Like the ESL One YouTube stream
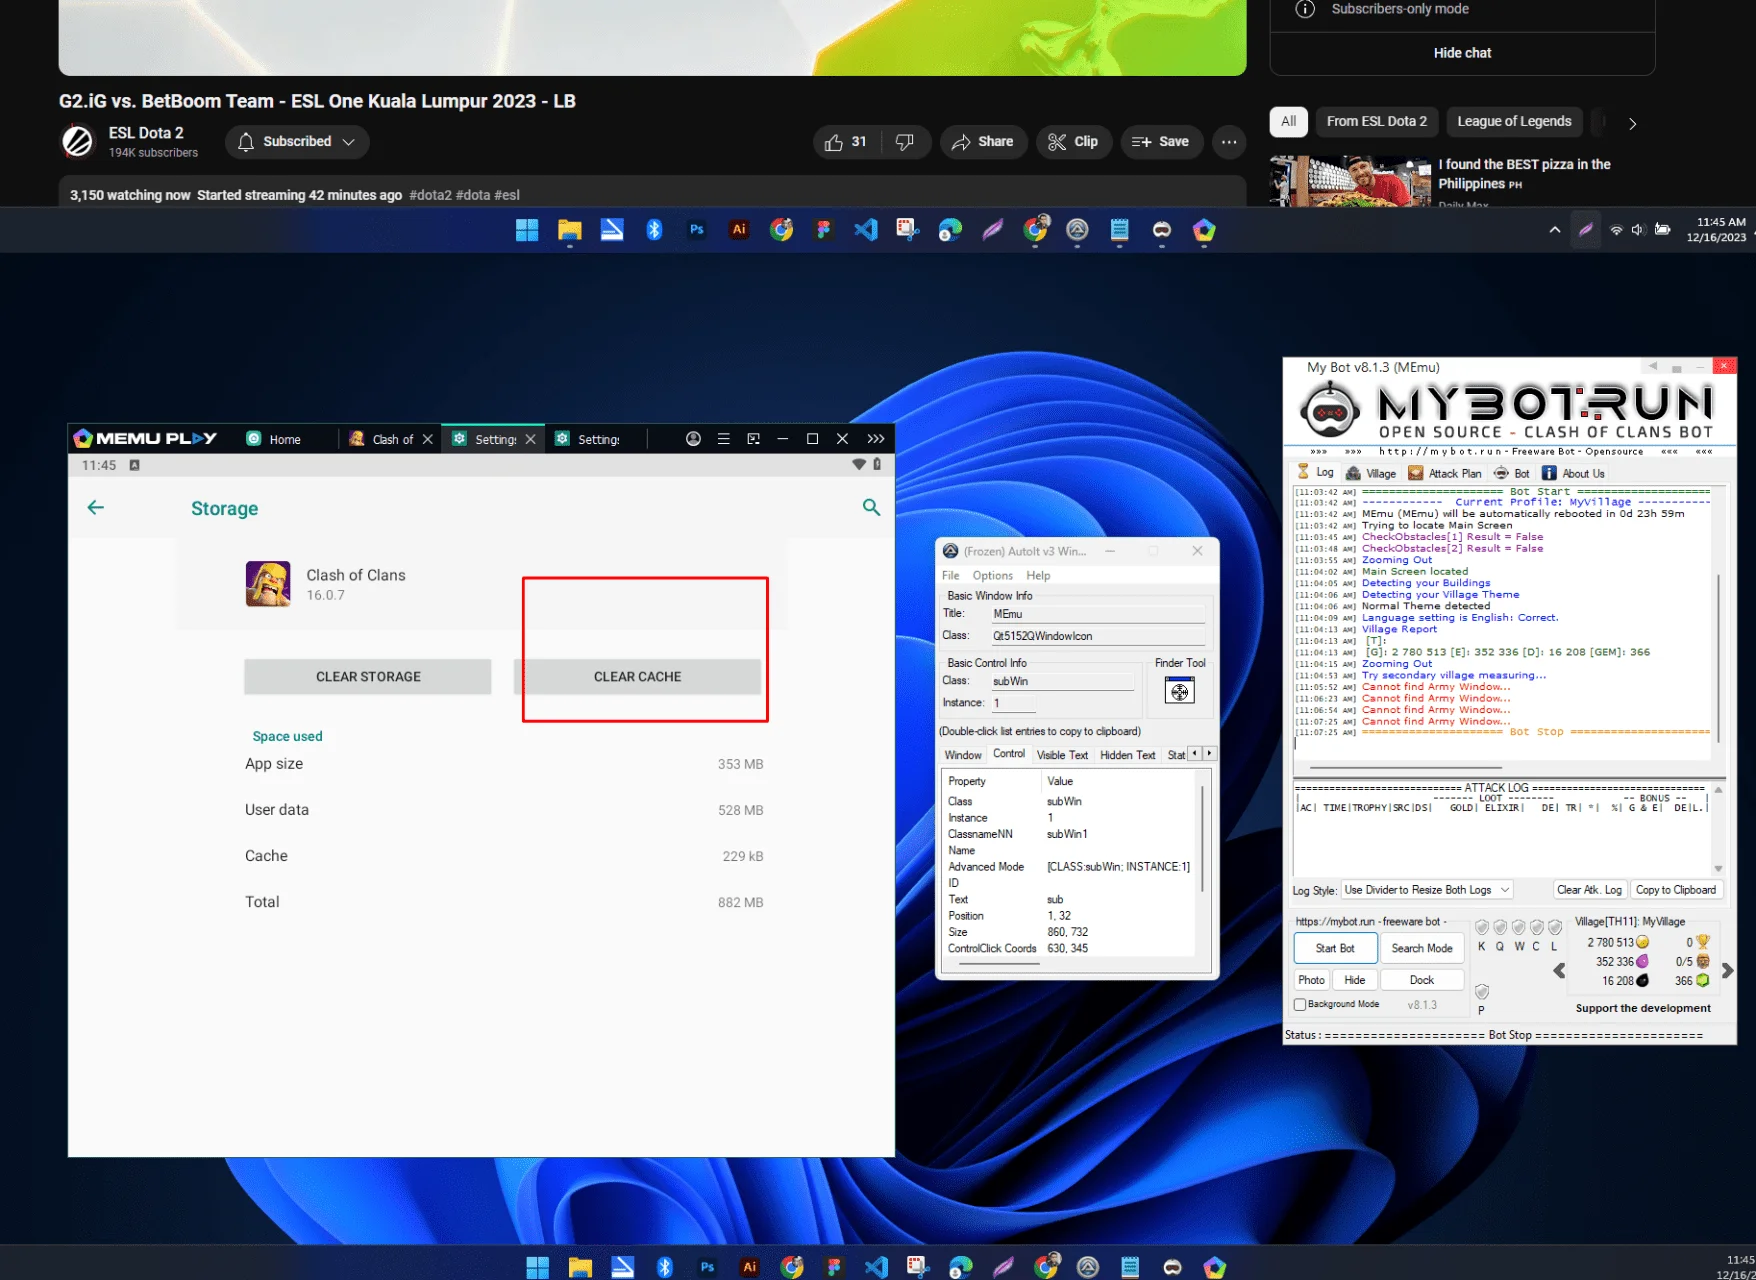The height and width of the screenshot is (1280, 1756). 846,142
